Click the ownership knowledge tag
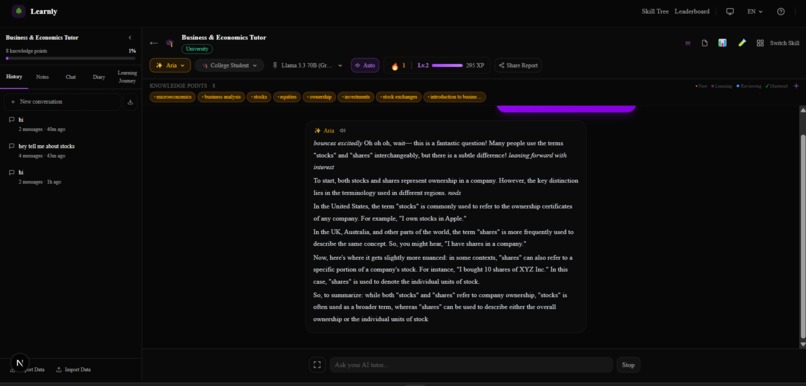Screen dimensions: 806x386 pyautogui.click(x=319, y=97)
